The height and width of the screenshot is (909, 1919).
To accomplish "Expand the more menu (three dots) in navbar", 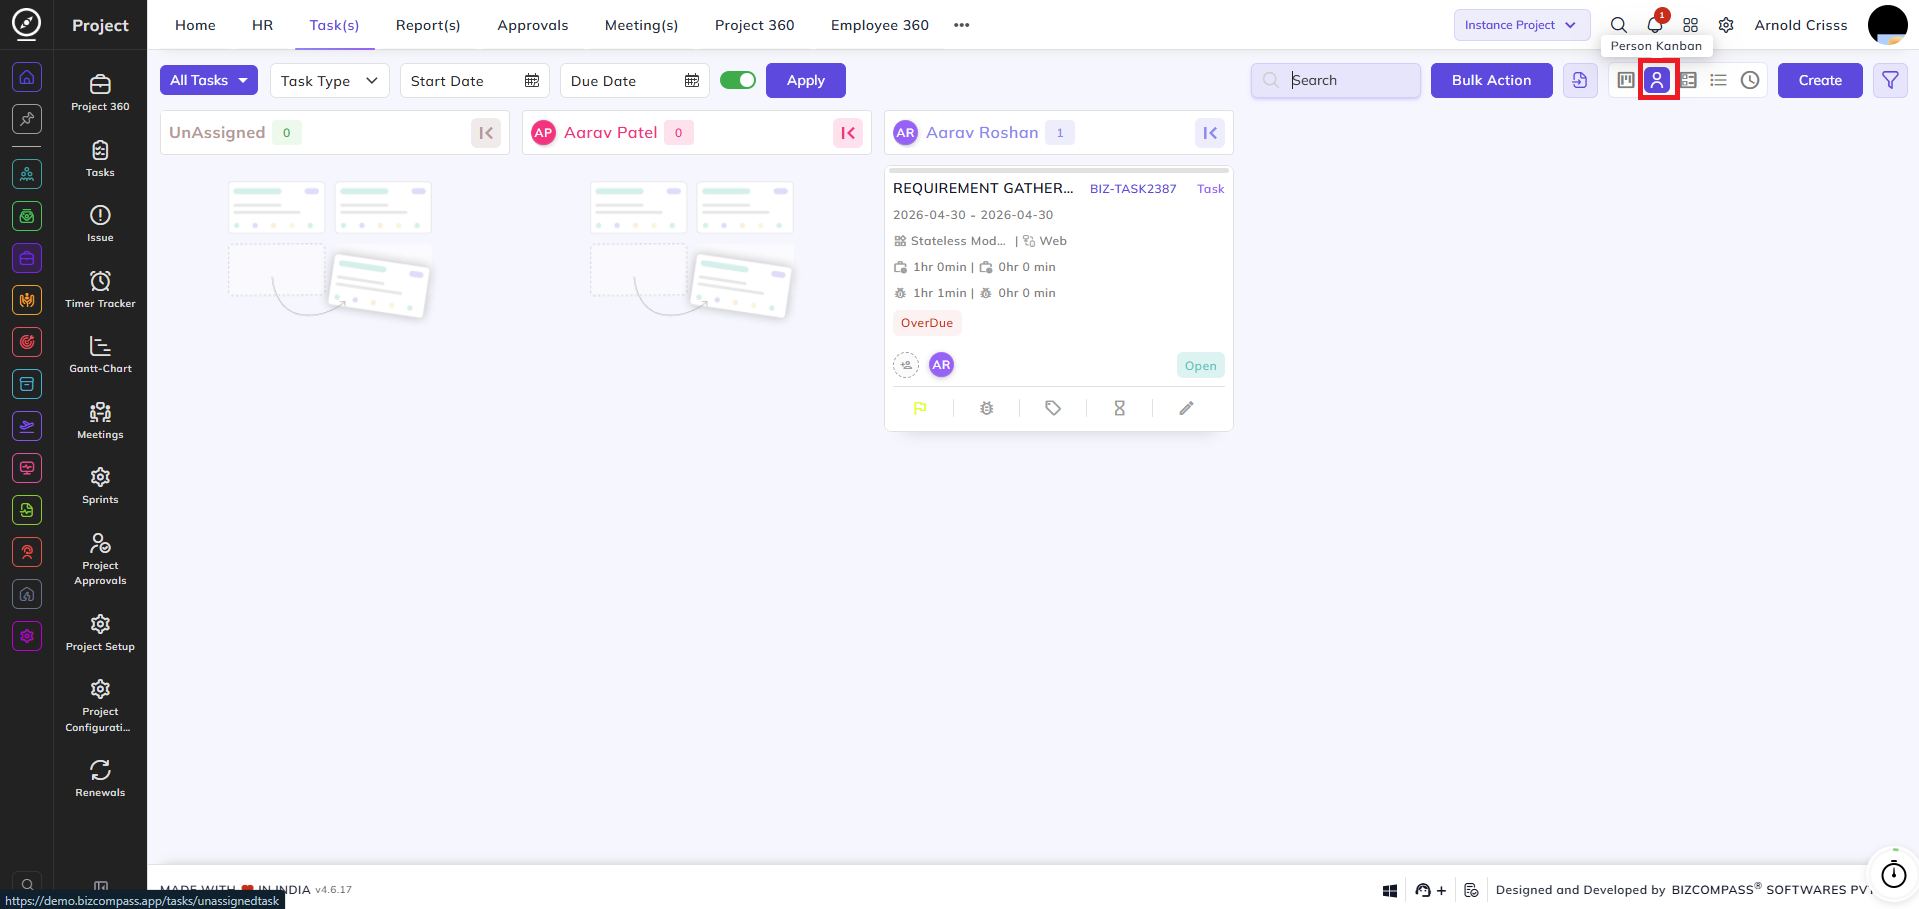I will [962, 25].
